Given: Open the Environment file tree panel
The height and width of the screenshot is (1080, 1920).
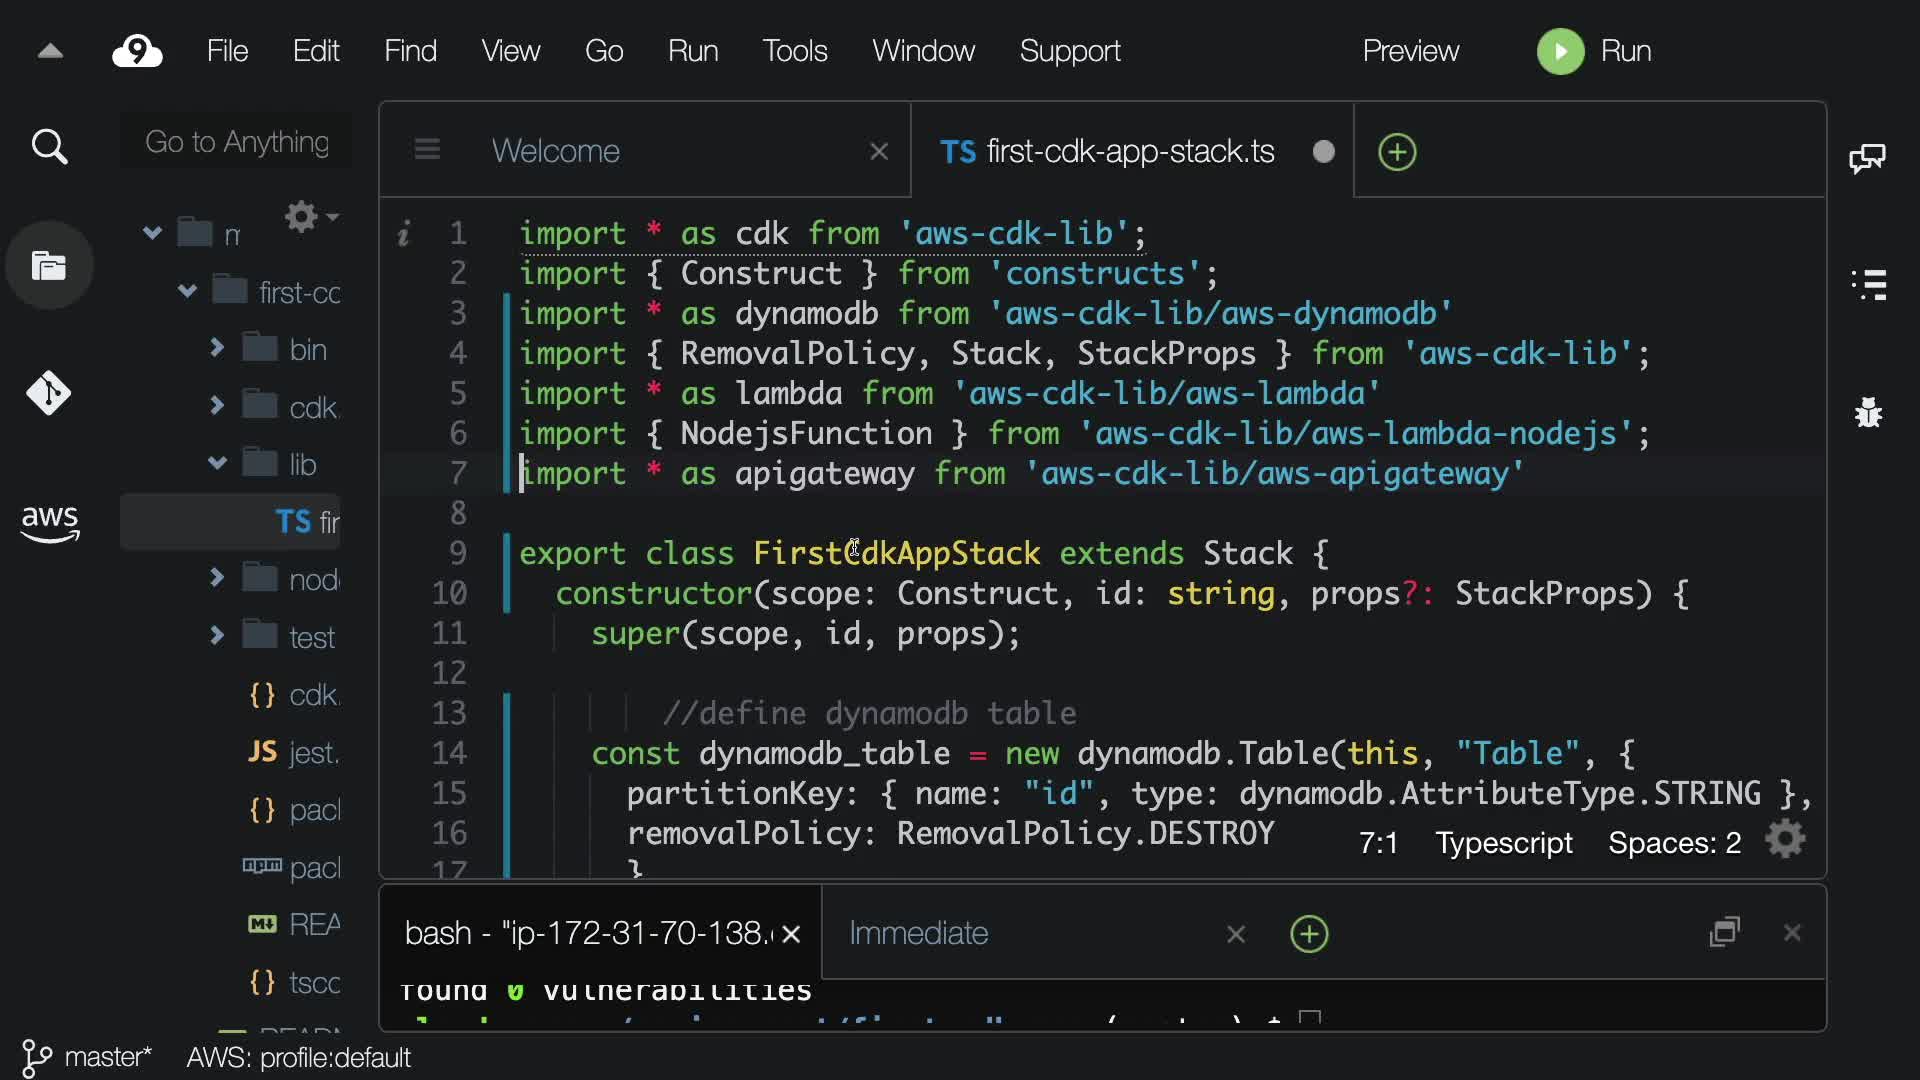Looking at the screenshot, I should 49,266.
